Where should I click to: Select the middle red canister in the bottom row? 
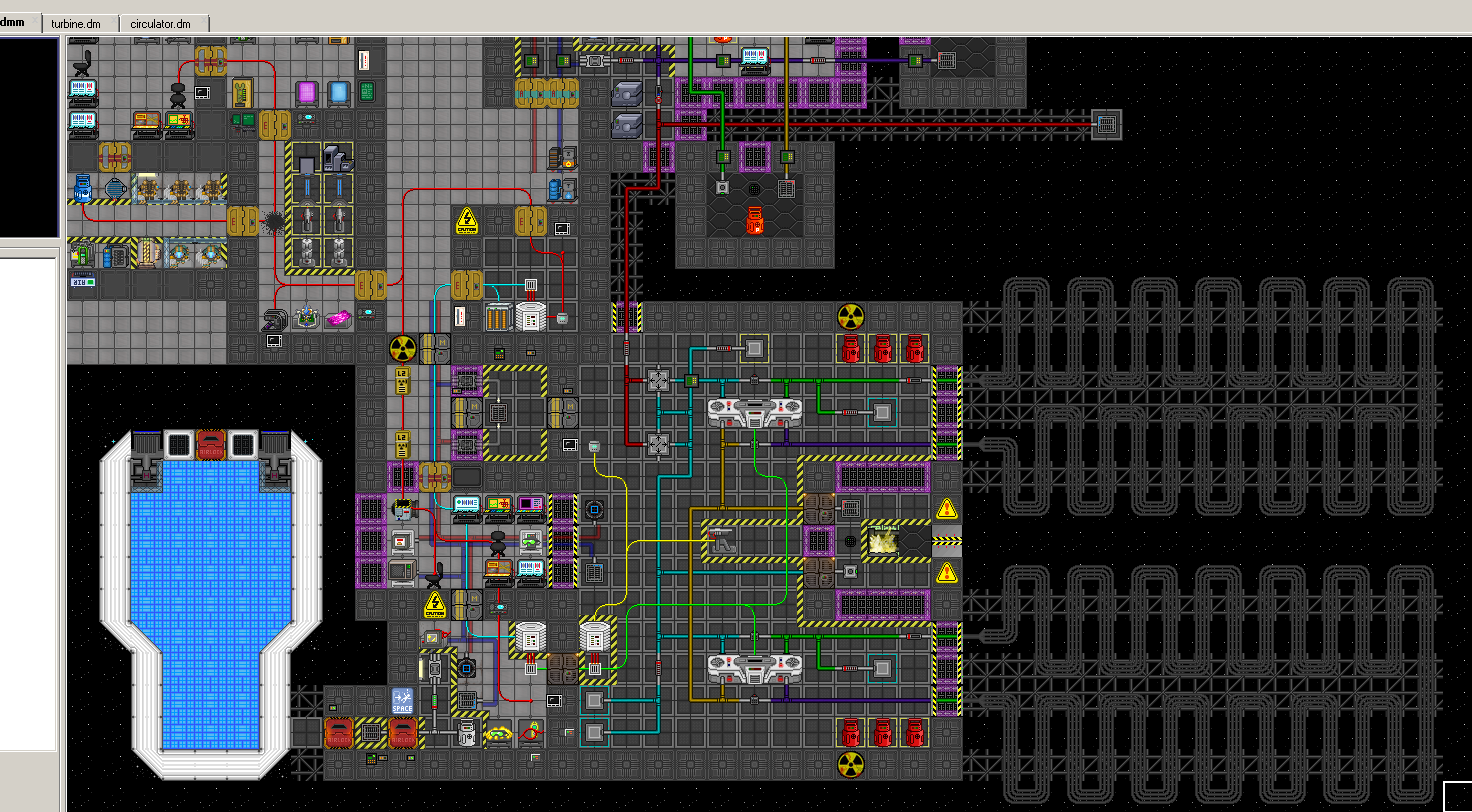(x=882, y=733)
